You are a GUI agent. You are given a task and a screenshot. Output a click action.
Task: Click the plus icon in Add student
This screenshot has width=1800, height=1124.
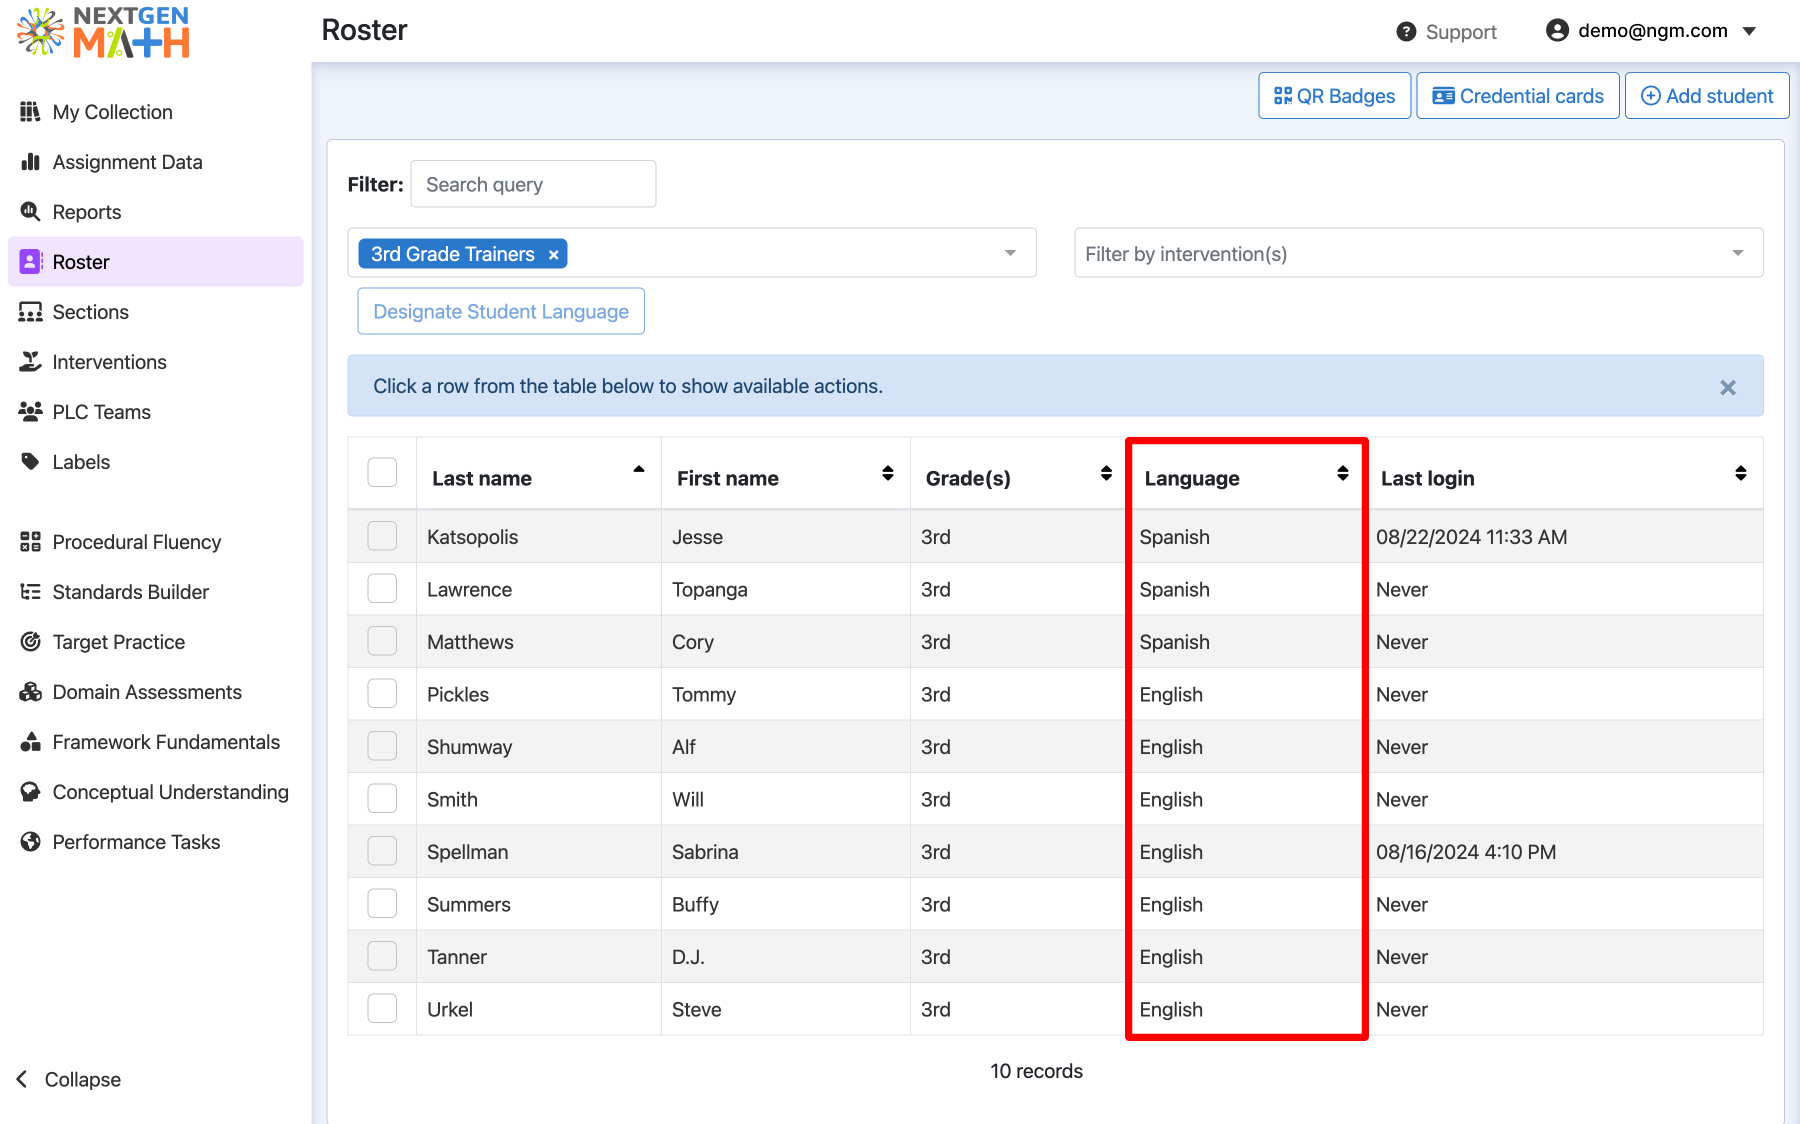pyautogui.click(x=1651, y=96)
